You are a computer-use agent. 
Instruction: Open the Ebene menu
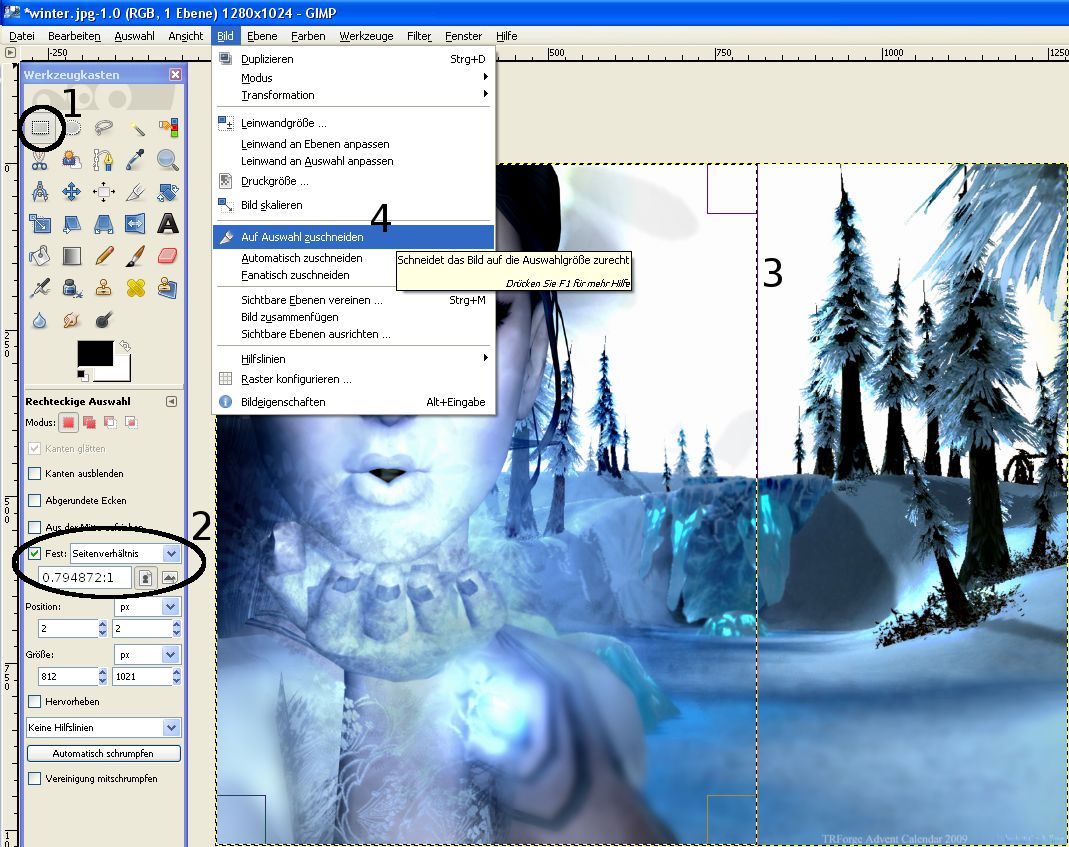point(262,36)
